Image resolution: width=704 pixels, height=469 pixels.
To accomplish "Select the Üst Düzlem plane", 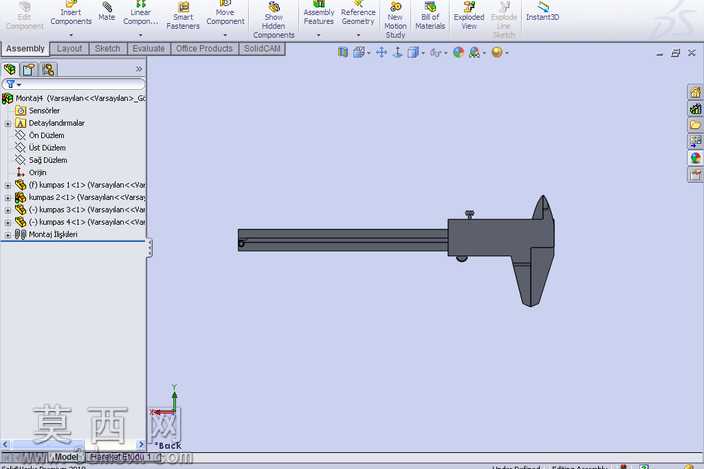I will [x=40, y=148].
